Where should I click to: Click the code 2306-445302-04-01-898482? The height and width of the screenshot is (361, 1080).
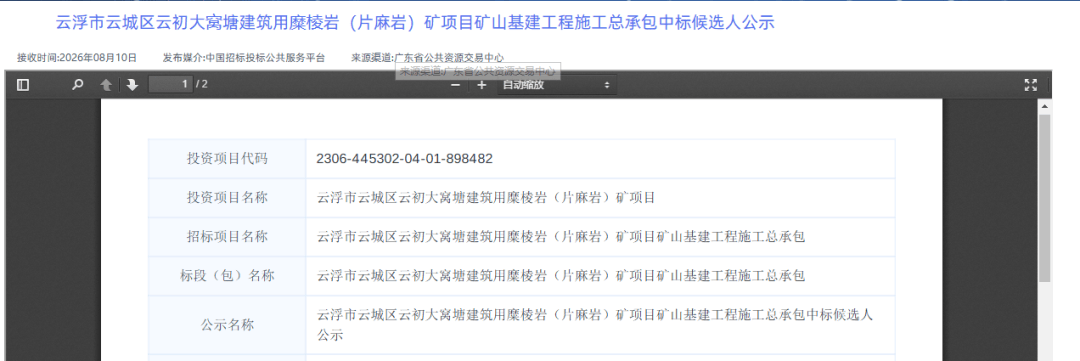click(404, 158)
